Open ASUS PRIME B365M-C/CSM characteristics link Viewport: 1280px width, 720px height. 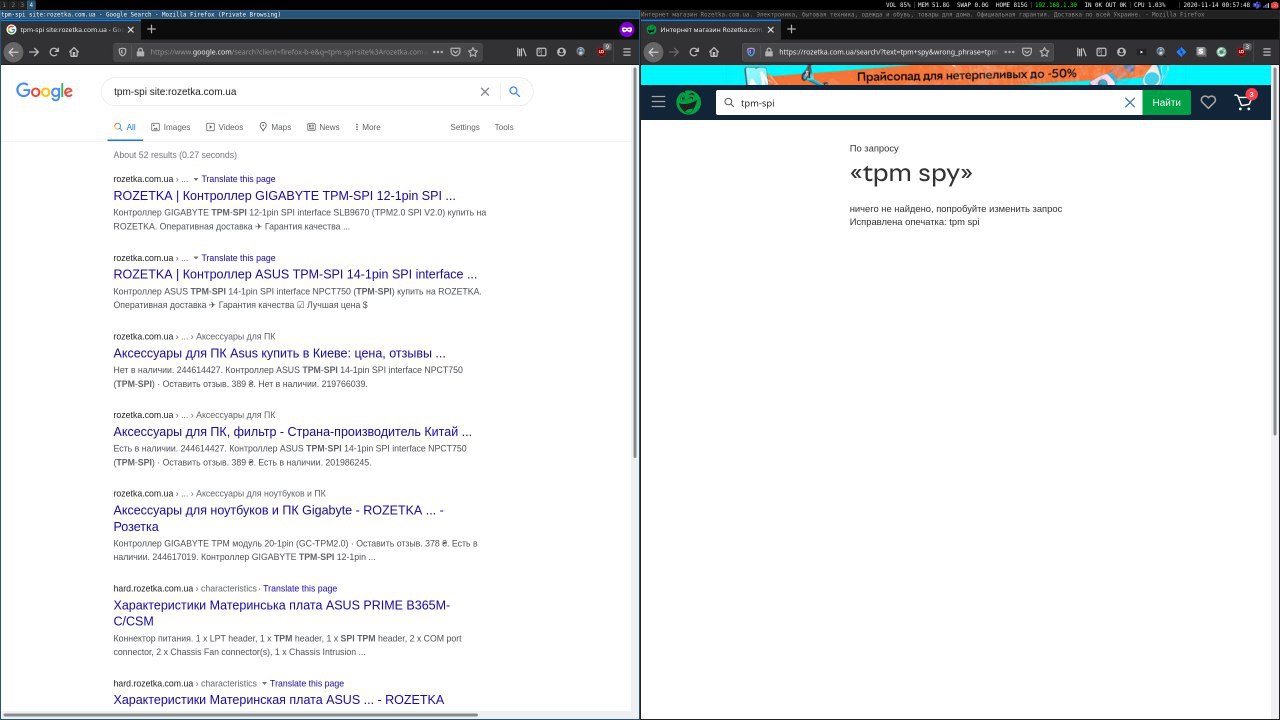[x=281, y=613]
